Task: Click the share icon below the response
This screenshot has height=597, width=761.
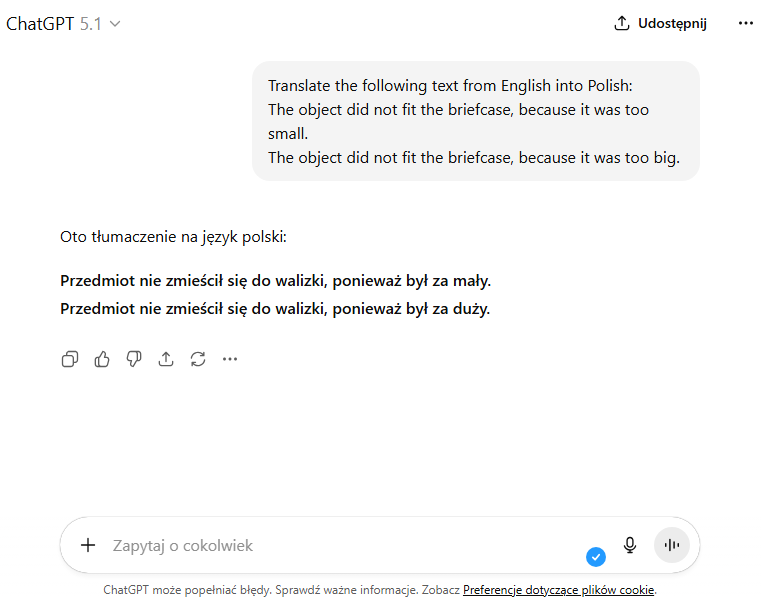Action: [x=166, y=359]
